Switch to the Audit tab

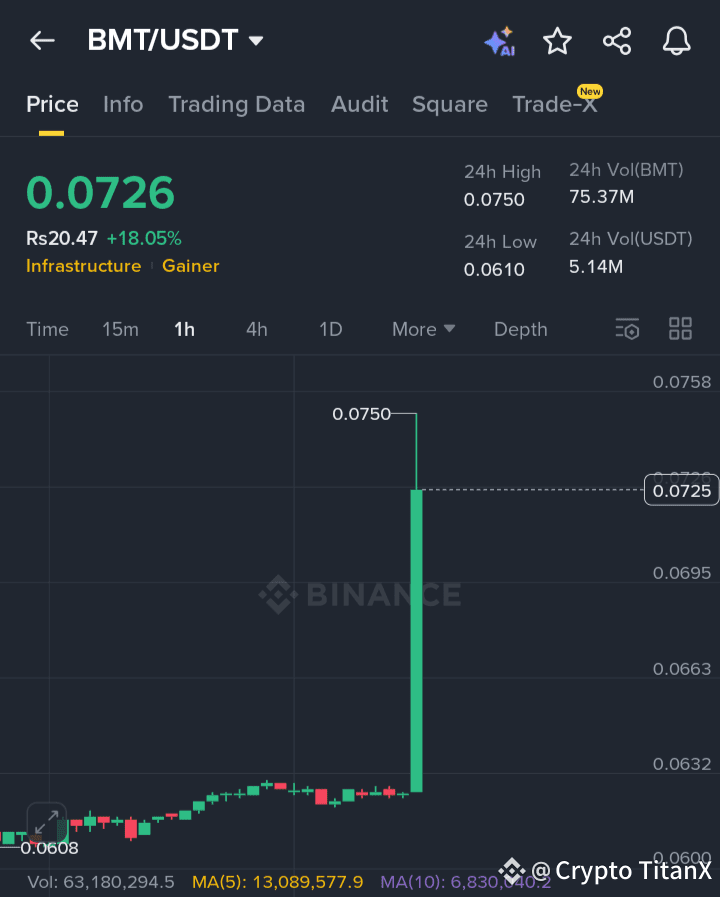tap(359, 105)
